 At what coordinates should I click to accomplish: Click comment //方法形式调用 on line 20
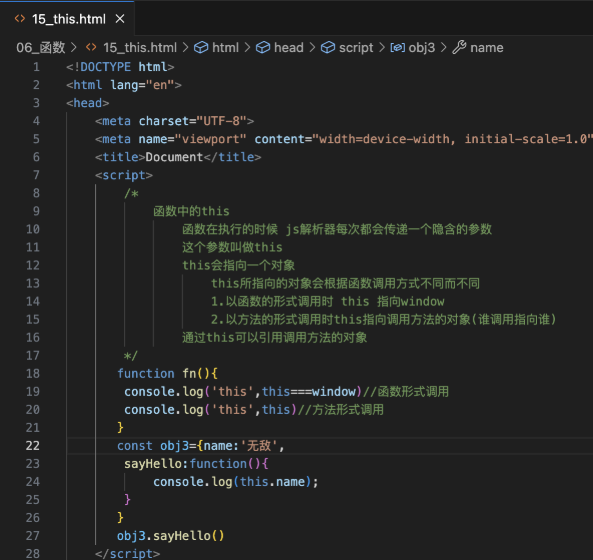click(341, 410)
